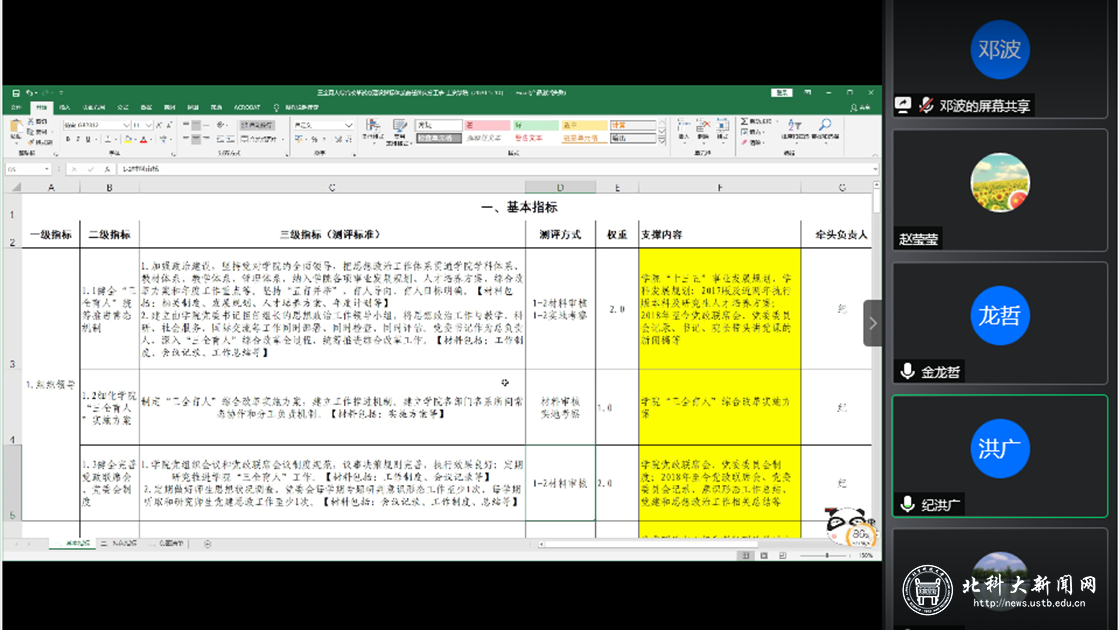The height and width of the screenshot is (630, 1120).
Task: Click the yellow fill color swatch
Action: click(x=130, y=139)
